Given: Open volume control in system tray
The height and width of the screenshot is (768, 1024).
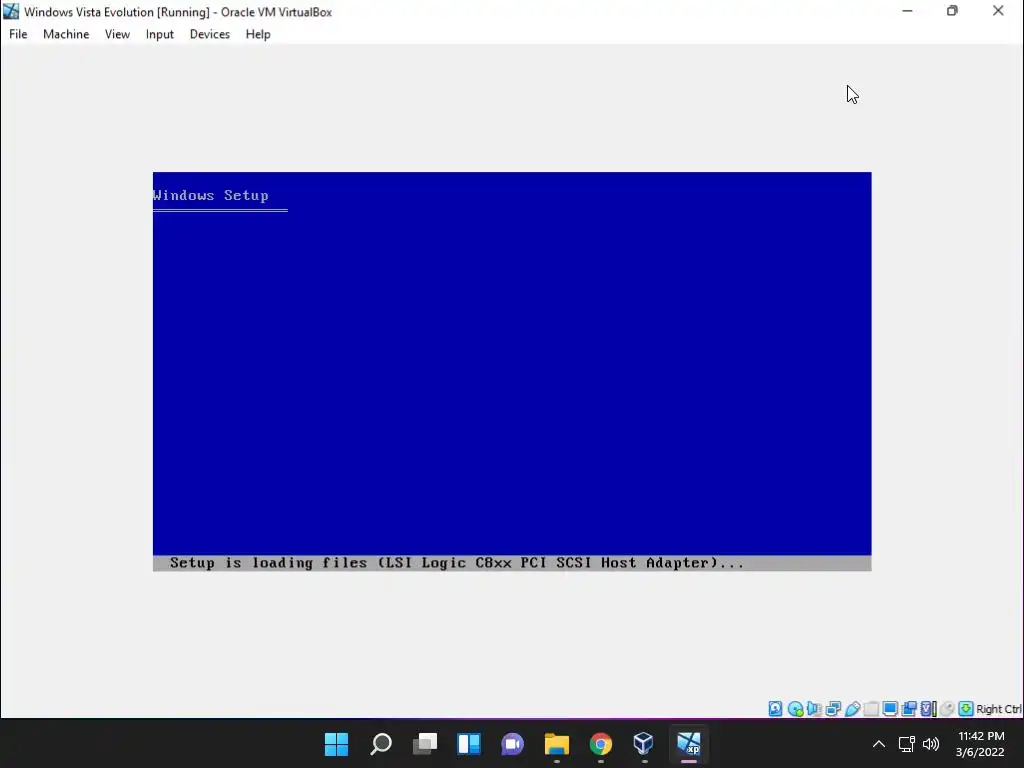Looking at the screenshot, I should point(931,744).
